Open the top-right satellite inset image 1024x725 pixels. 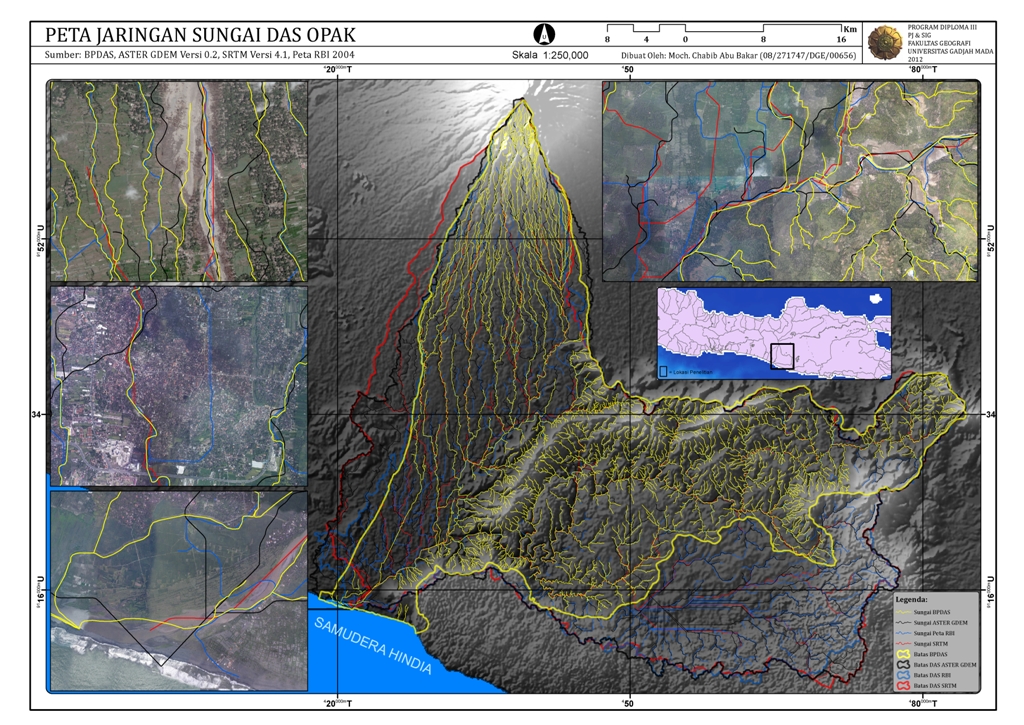[x=790, y=181]
